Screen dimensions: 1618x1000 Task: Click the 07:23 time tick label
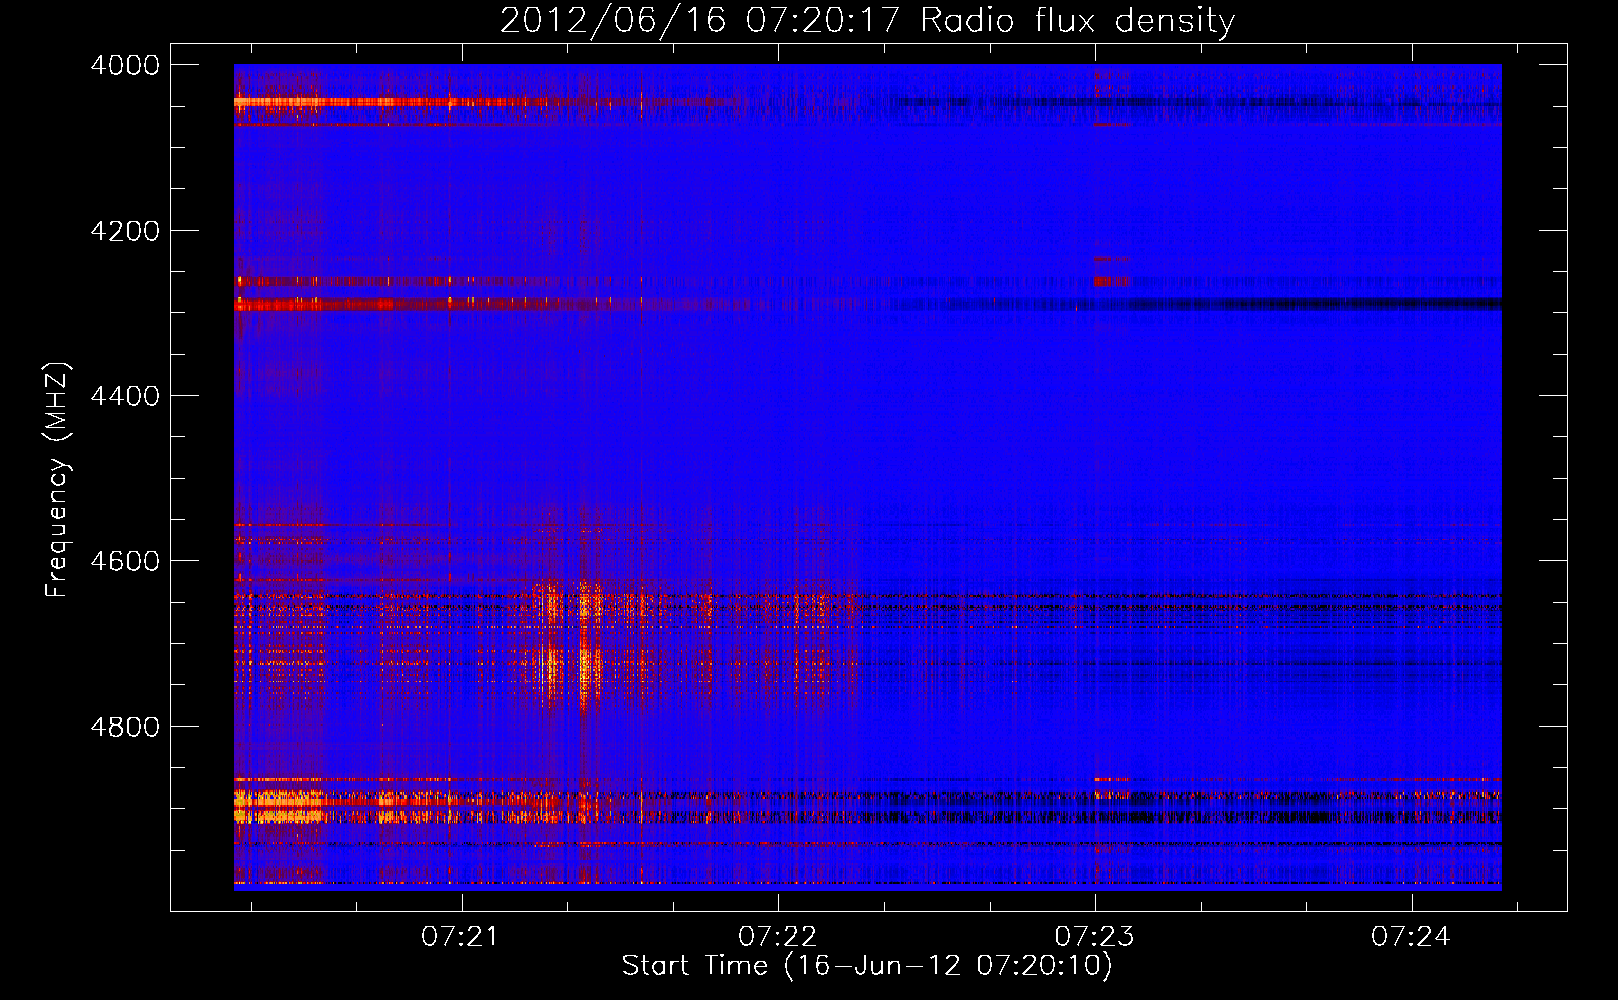1094,937
